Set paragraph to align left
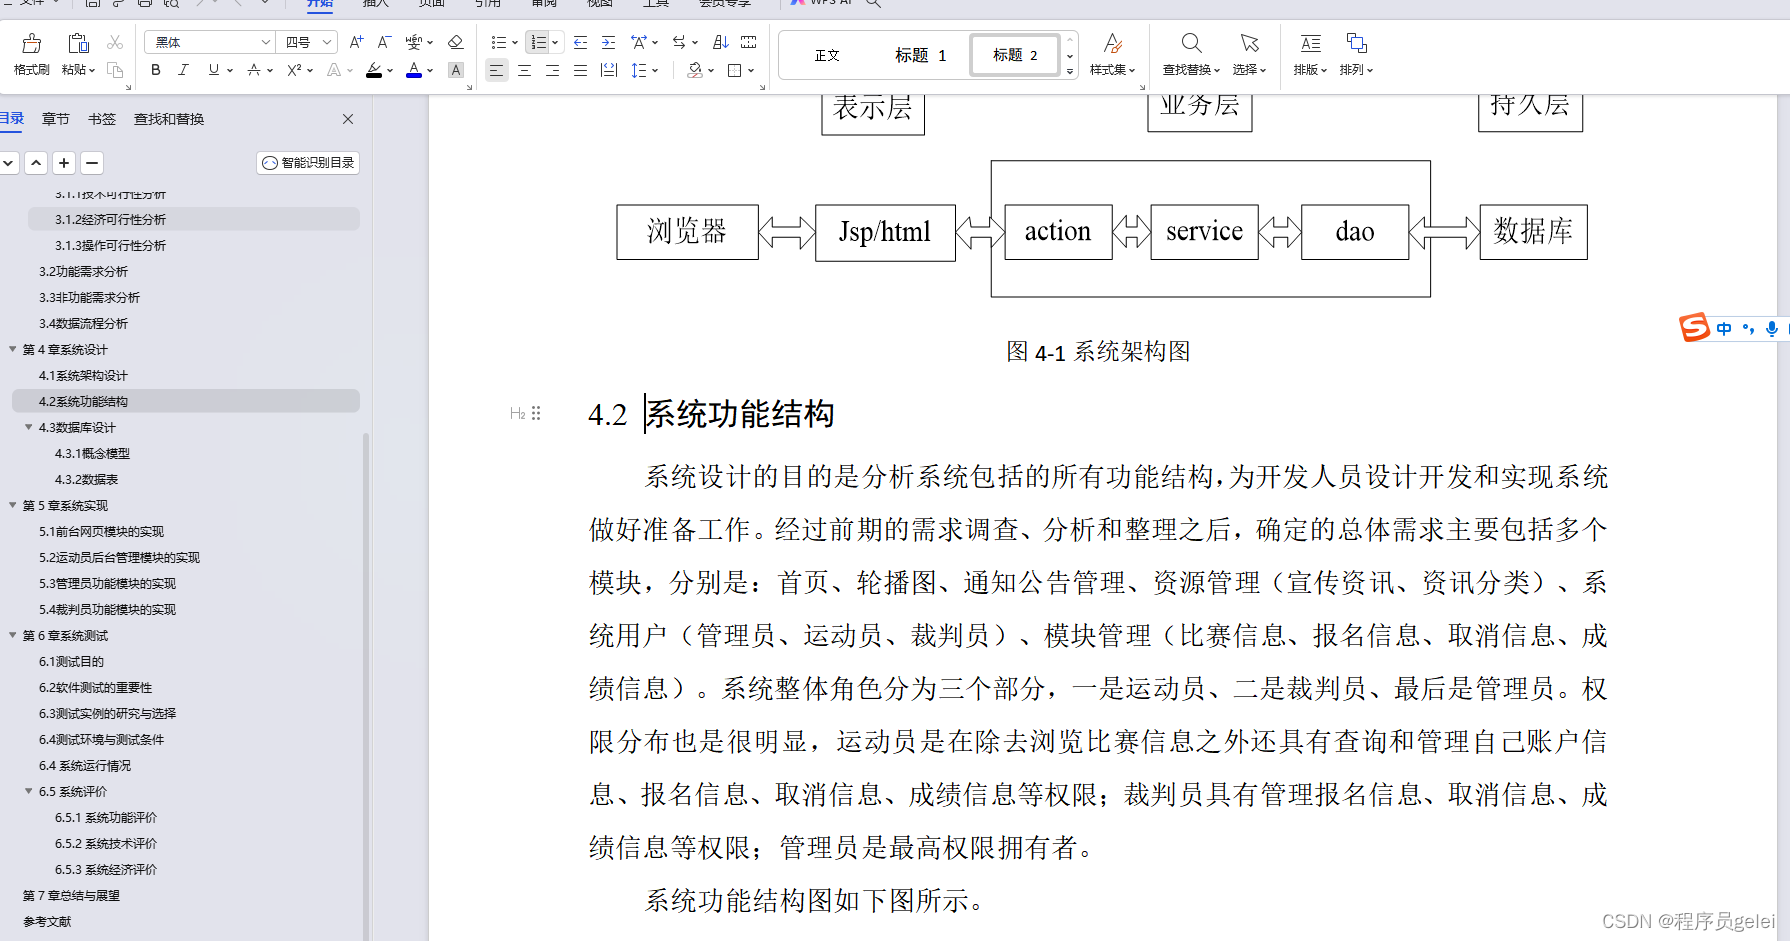1790x941 pixels. [496, 70]
